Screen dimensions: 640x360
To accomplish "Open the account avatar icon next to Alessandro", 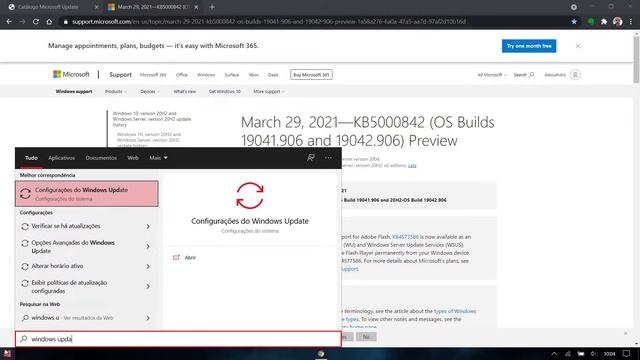I will [x=575, y=75].
